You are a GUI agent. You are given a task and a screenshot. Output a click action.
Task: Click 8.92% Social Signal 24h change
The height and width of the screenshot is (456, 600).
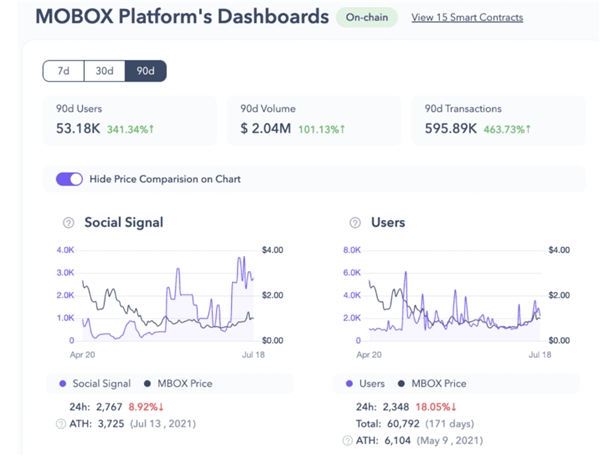(x=146, y=407)
